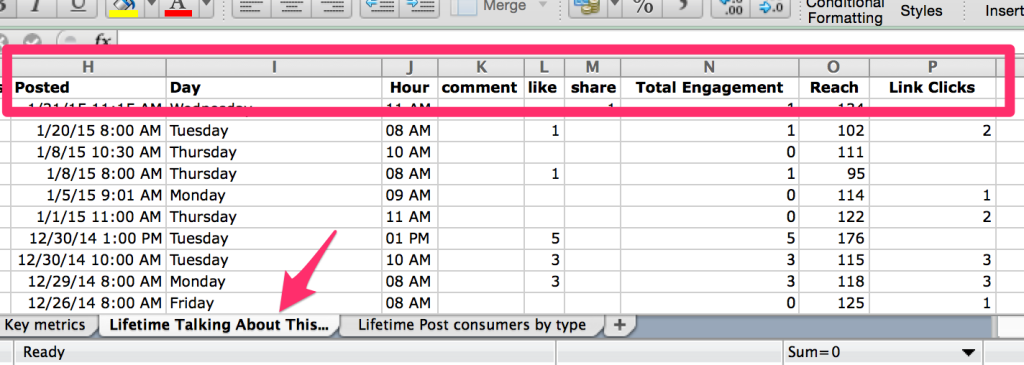Viewport: 1024px width, 365px height.
Task: Select the Posted header cell
Action: click(x=88, y=87)
